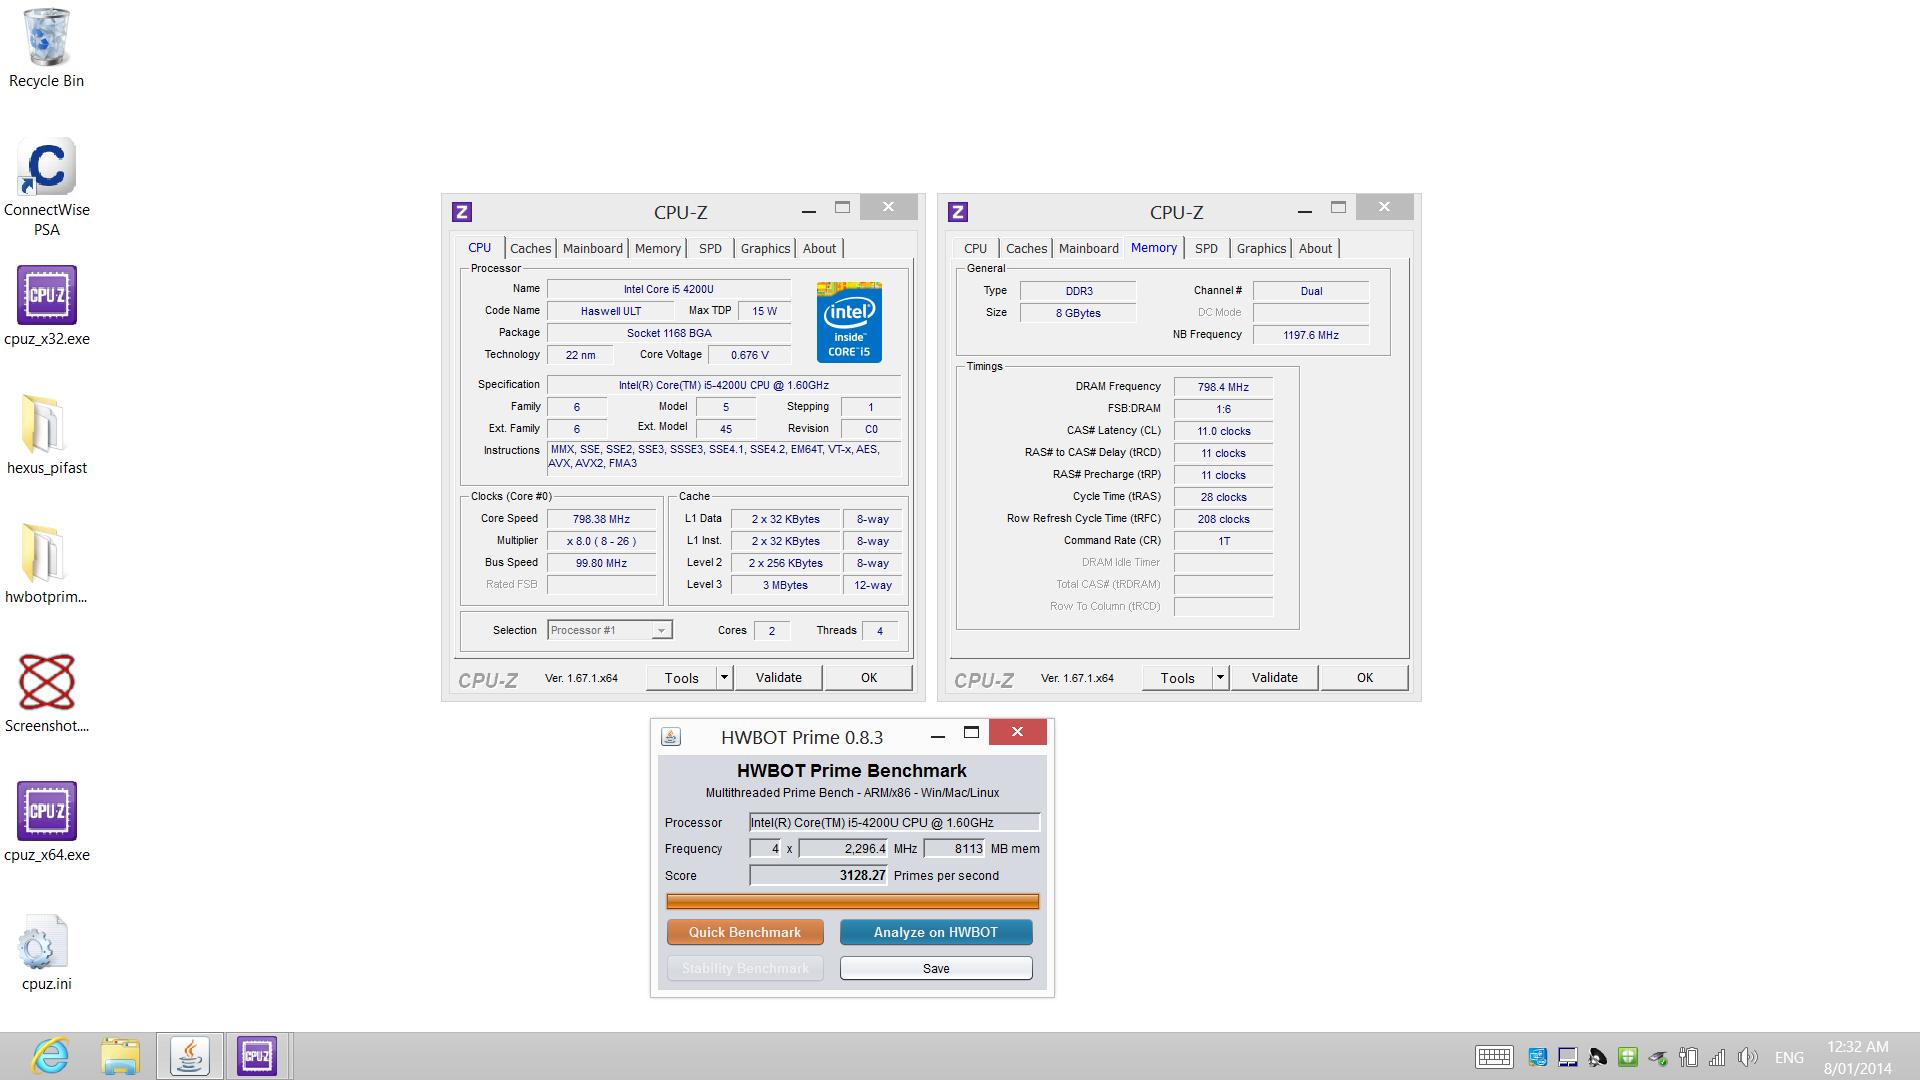Click the right CPU-Z window title icon
1920x1080 pixels.
(x=957, y=212)
